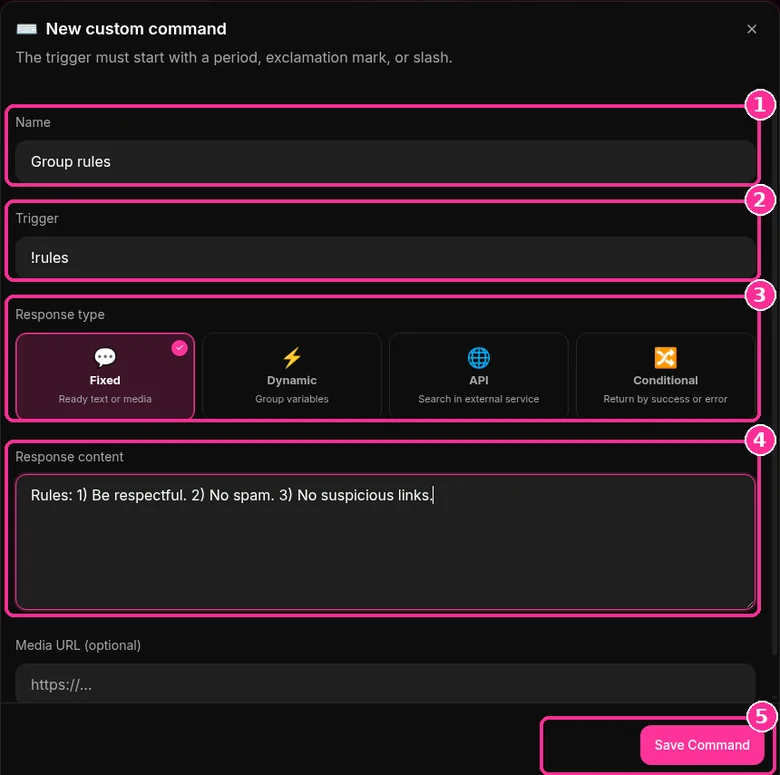780x775 pixels.
Task: Click the shuffle arrows icon on Conditional
Action: tap(665, 357)
